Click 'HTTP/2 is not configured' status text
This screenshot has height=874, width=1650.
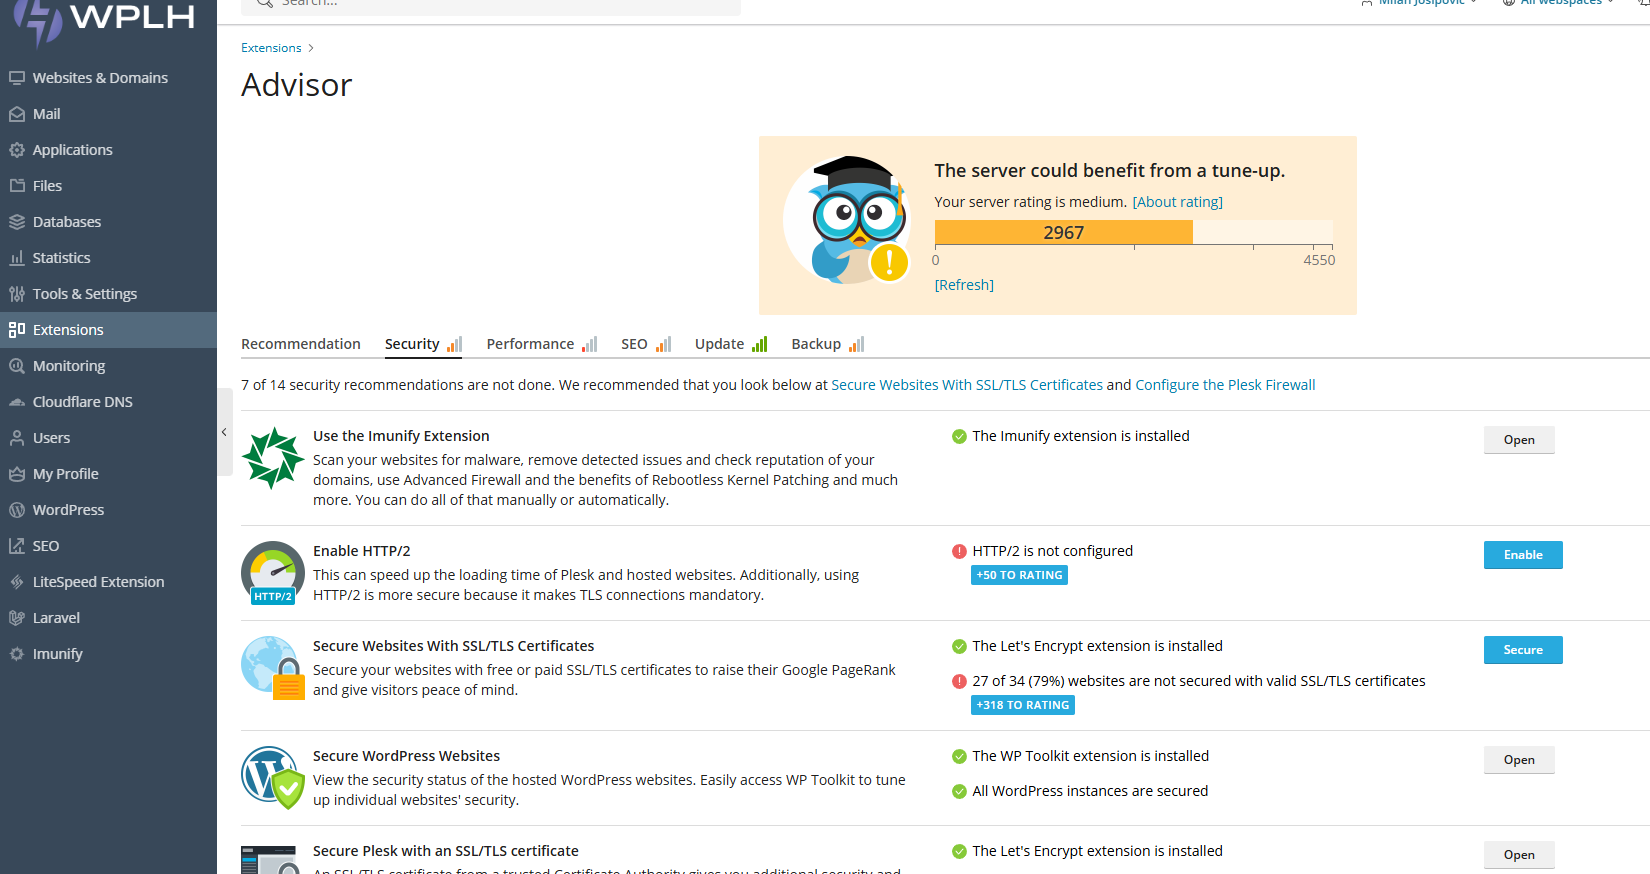coord(1052,551)
